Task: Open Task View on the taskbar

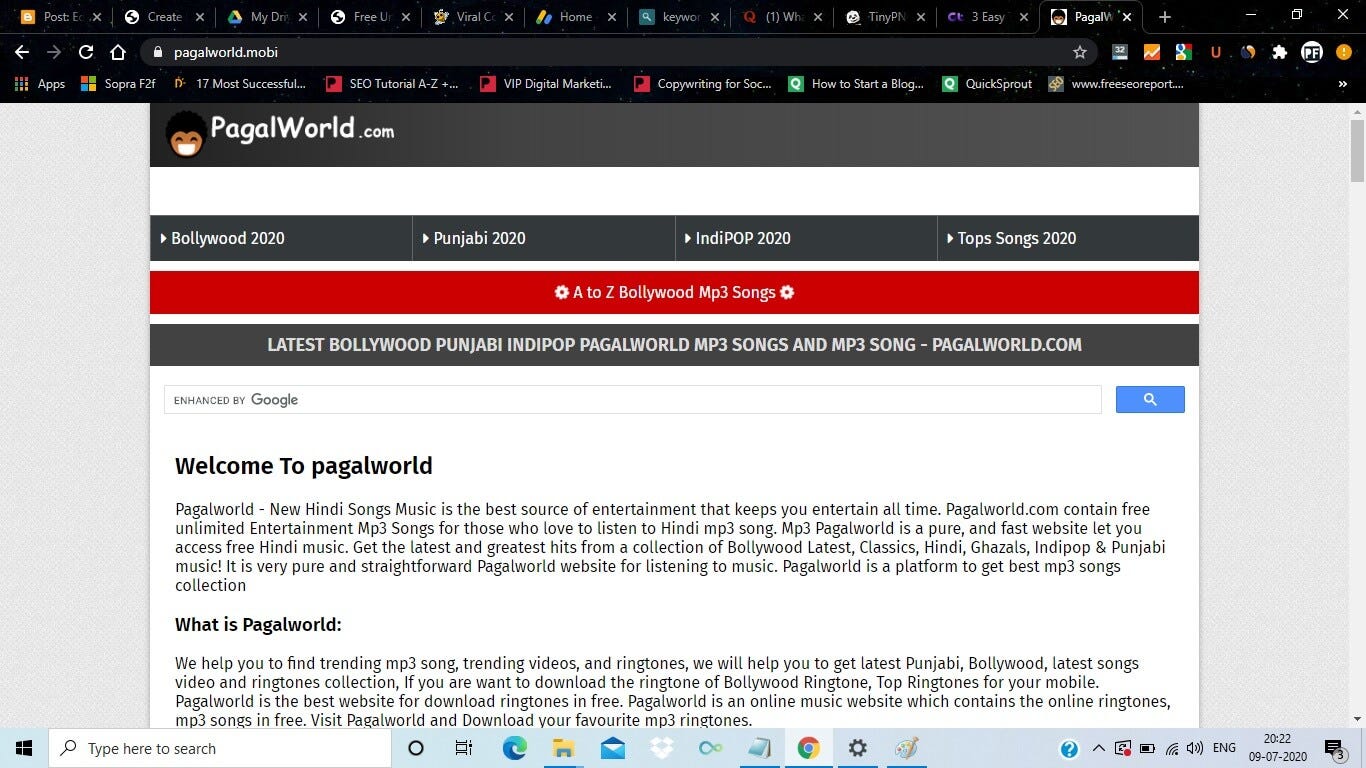Action: (x=464, y=748)
